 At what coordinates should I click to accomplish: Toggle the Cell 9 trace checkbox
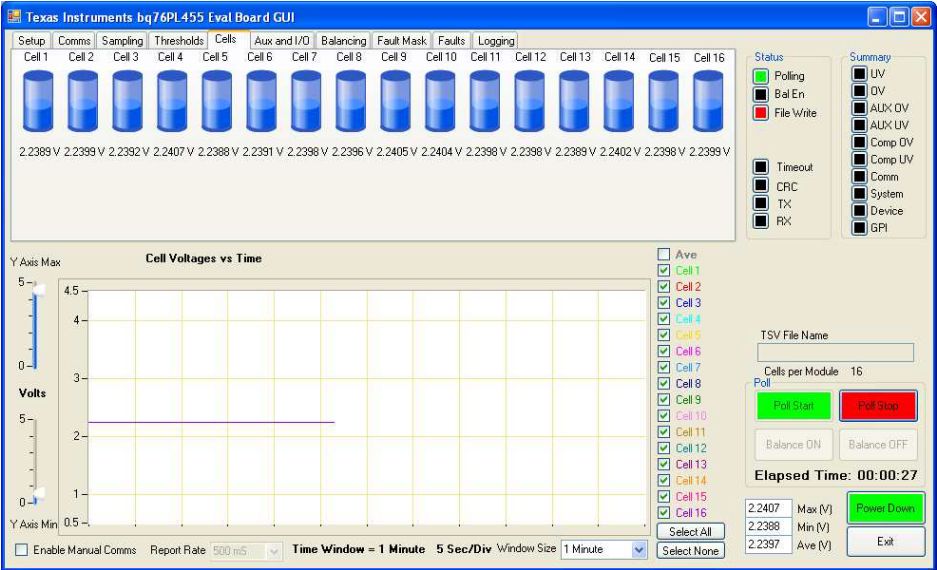click(x=663, y=399)
